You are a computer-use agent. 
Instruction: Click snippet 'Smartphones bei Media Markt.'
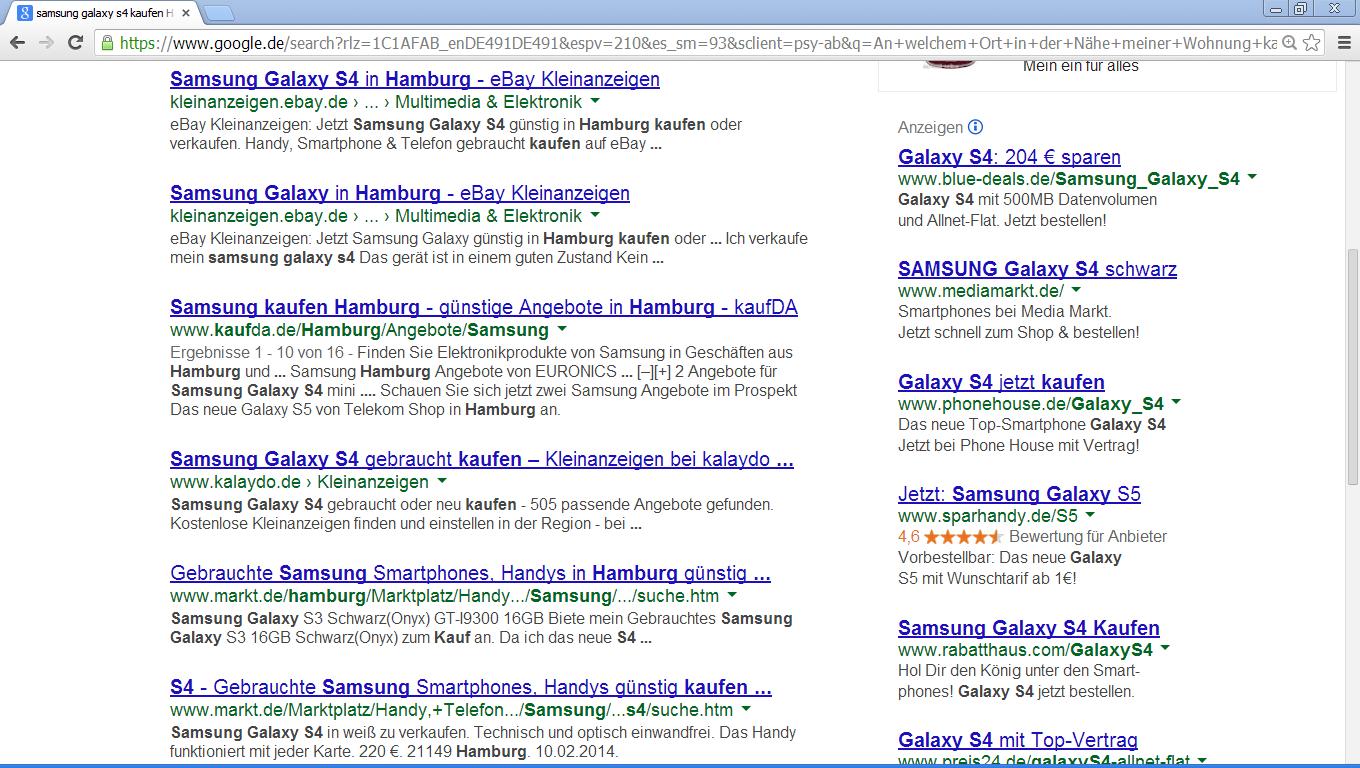click(1005, 311)
